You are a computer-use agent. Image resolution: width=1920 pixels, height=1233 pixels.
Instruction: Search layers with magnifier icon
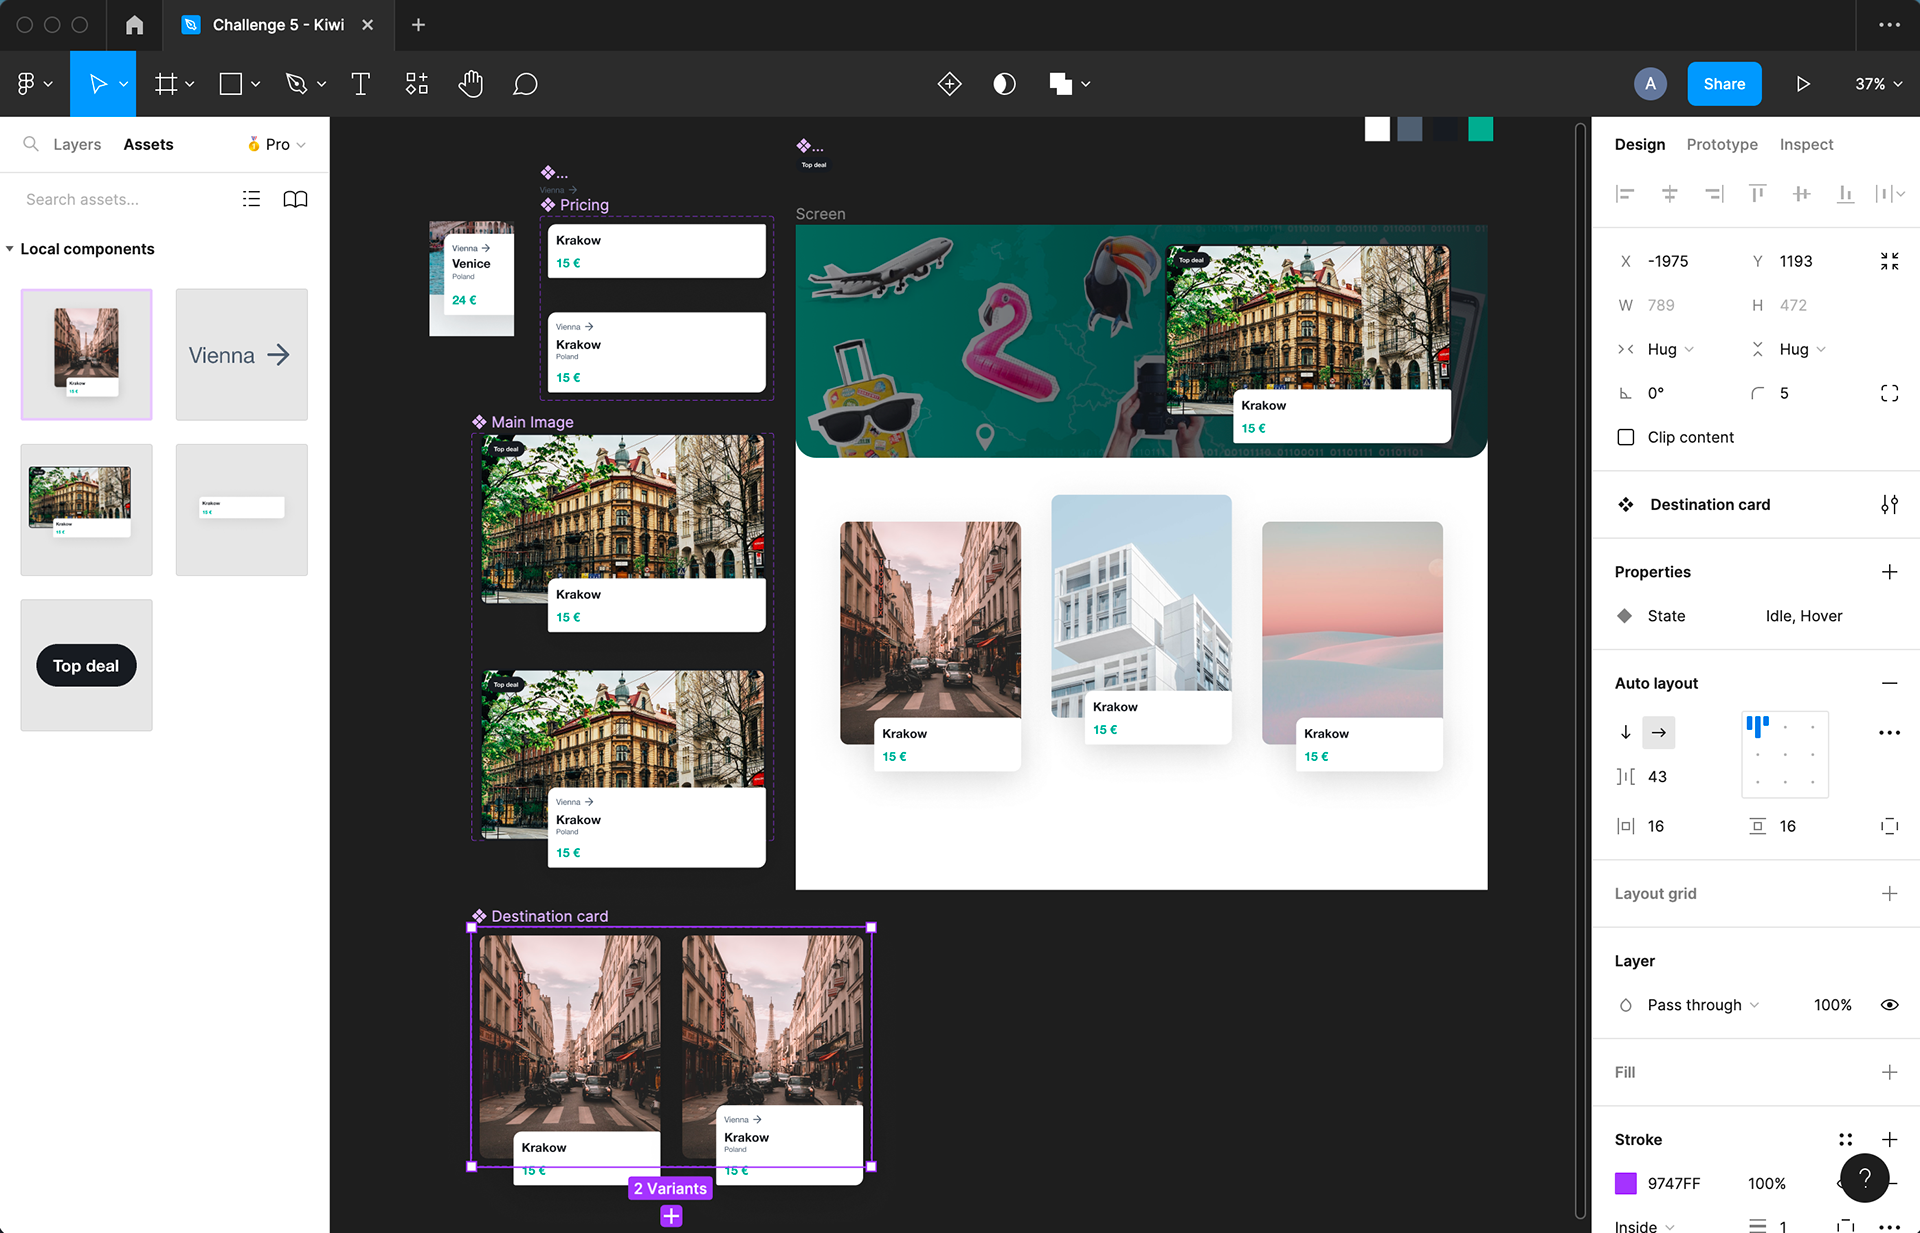(31, 144)
